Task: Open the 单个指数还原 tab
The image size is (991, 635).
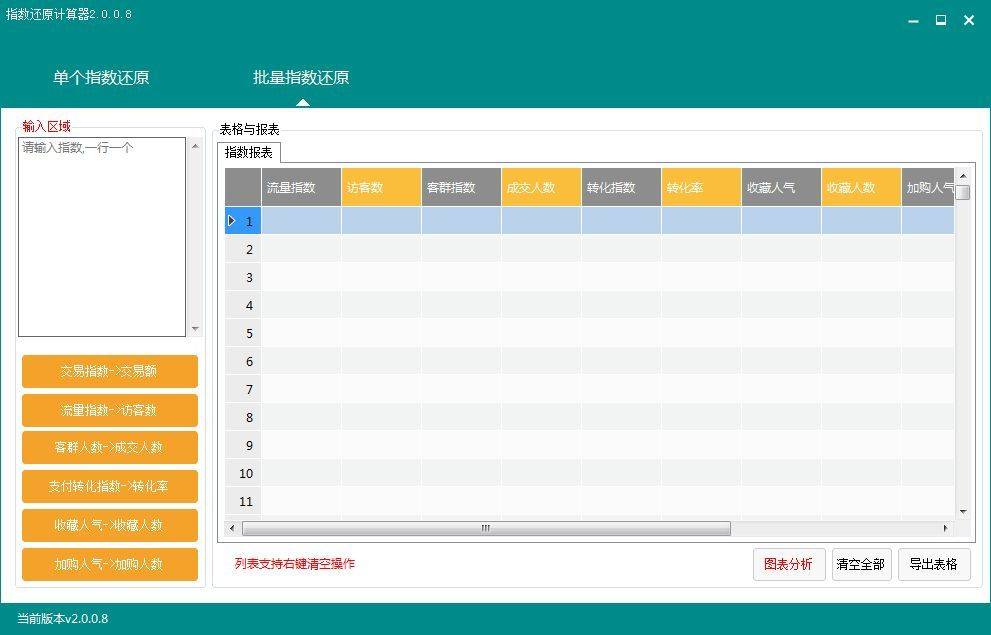Action: point(101,78)
